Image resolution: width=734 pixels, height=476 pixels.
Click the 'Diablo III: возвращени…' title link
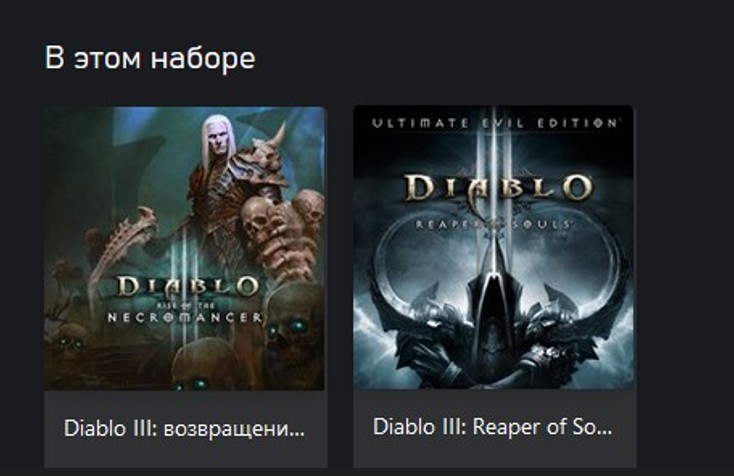pyautogui.click(x=184, y=429)
